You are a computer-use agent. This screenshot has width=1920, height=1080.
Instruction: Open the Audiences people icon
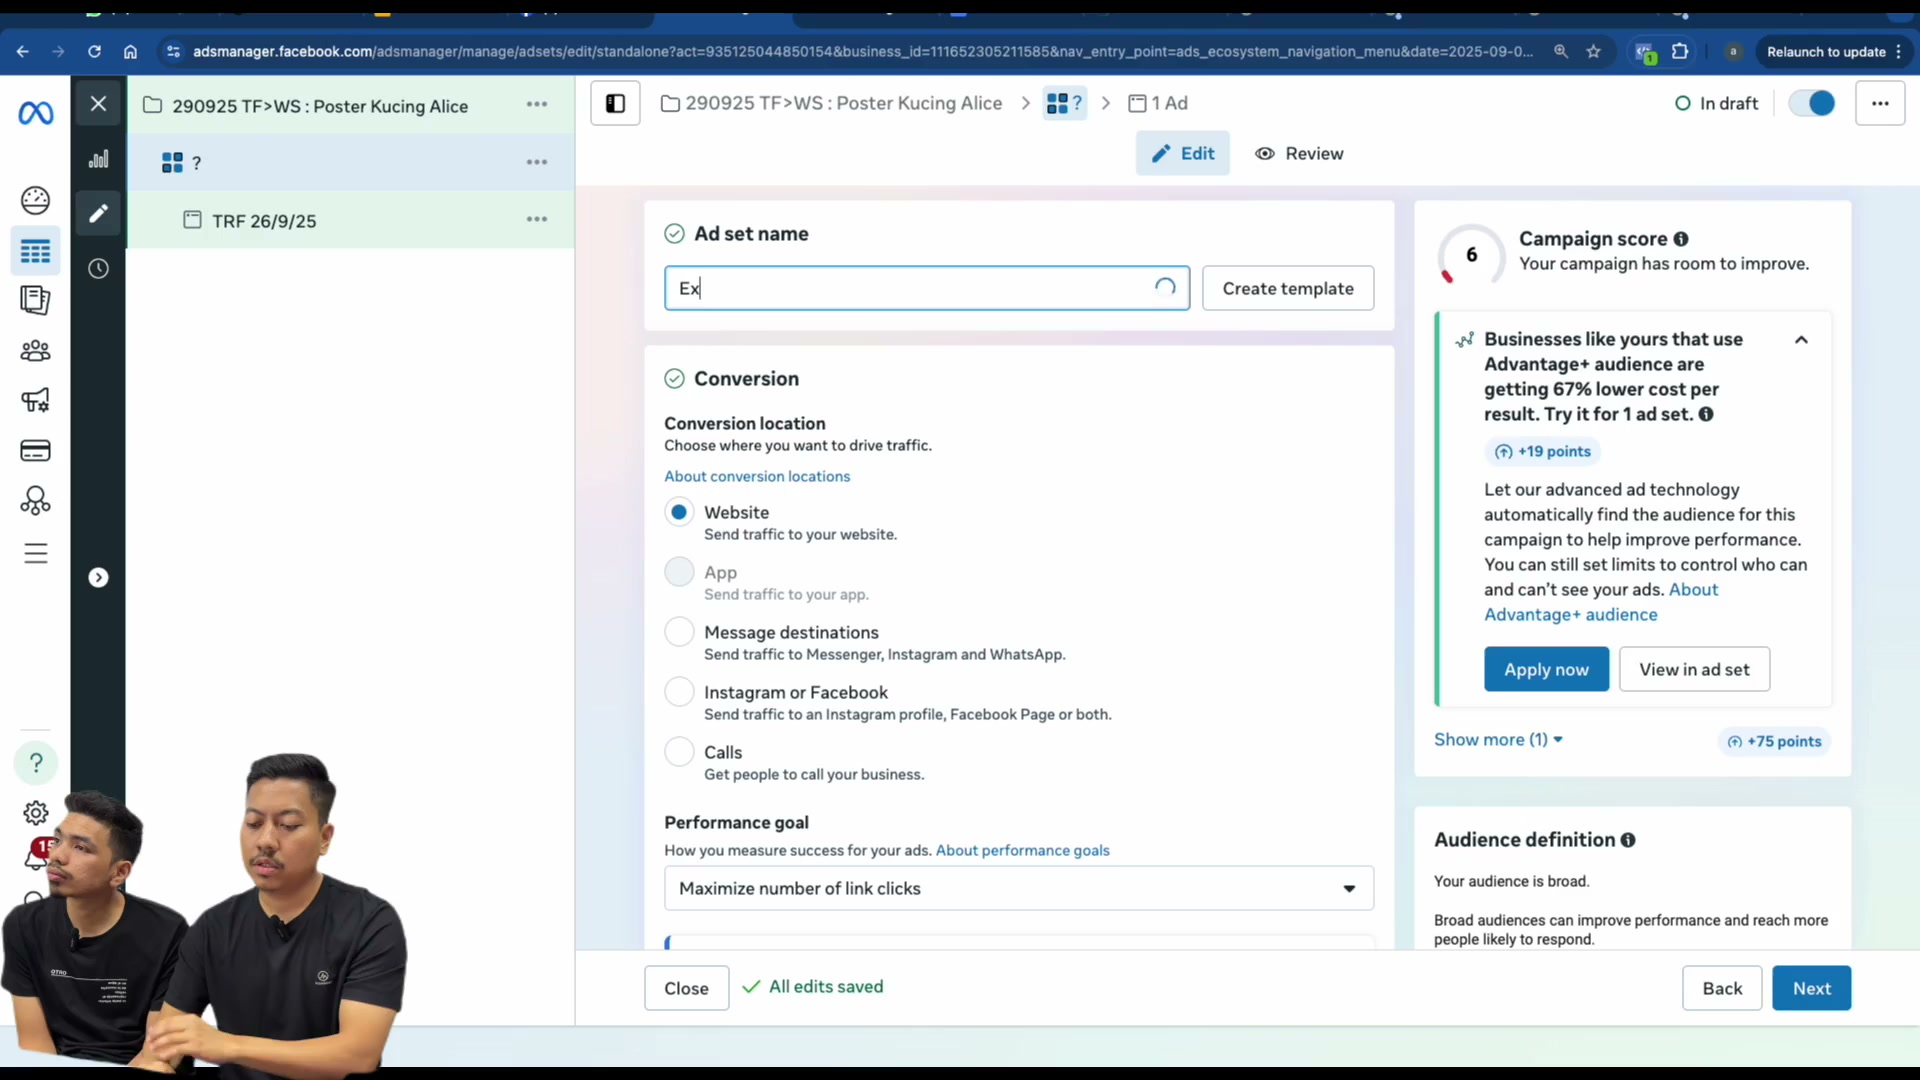[x=36, y=351]
